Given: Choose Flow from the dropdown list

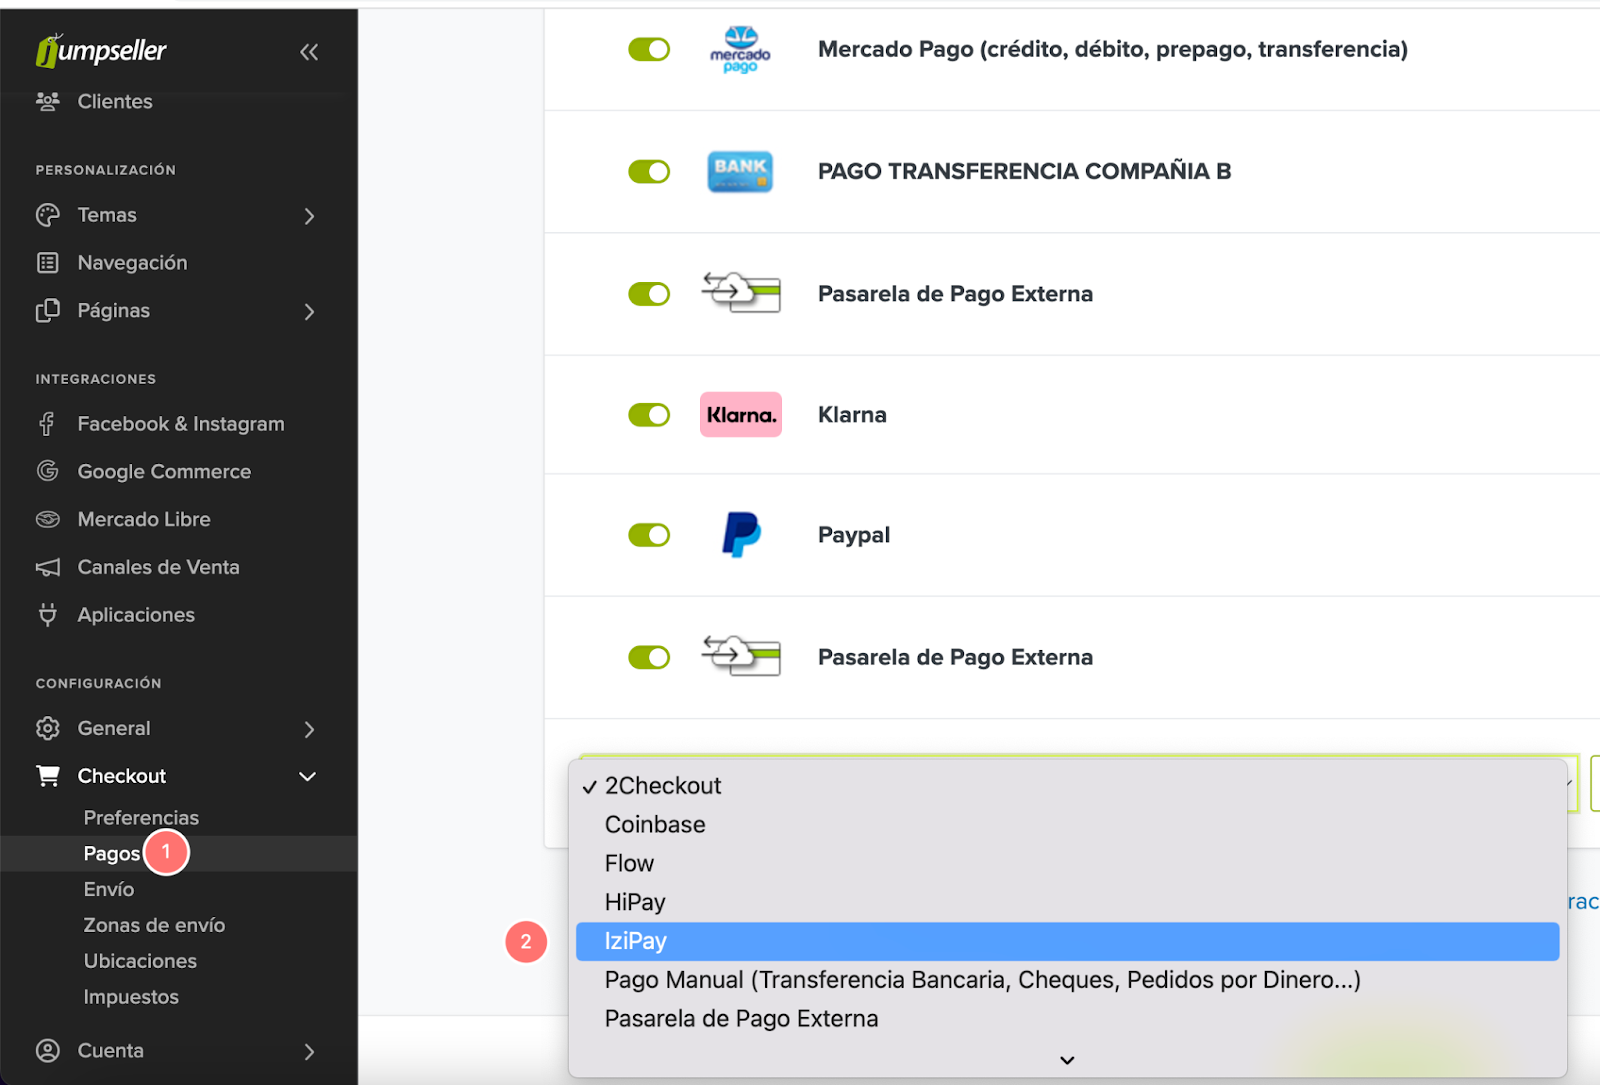Looking at the screenshot, I should click(1067, 864).
